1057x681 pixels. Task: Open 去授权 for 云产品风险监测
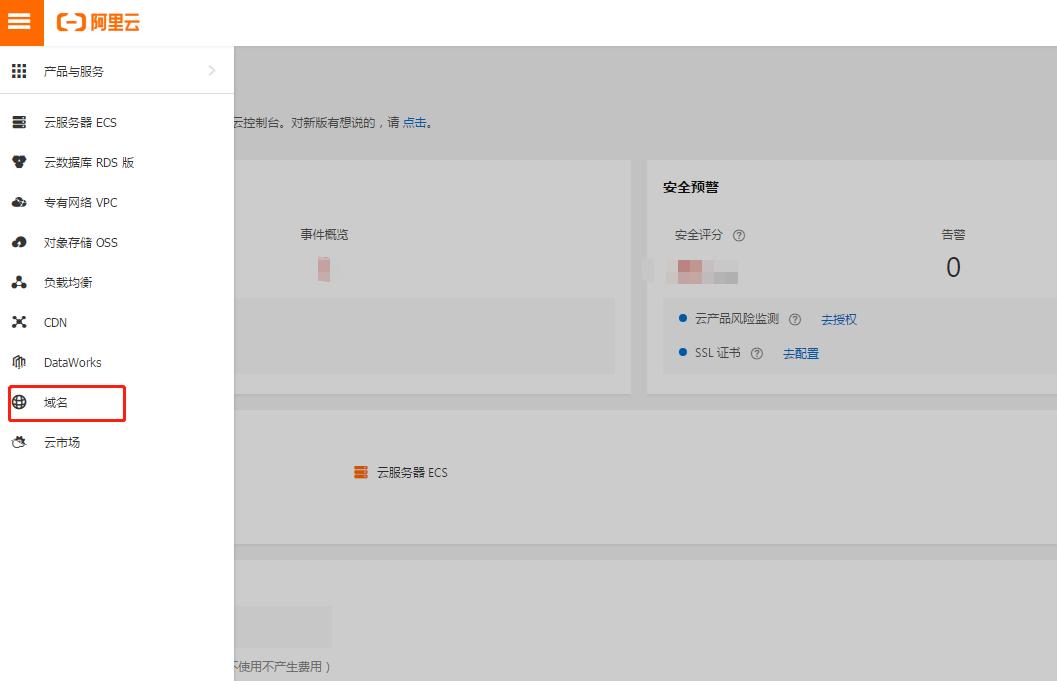[839, 319]
